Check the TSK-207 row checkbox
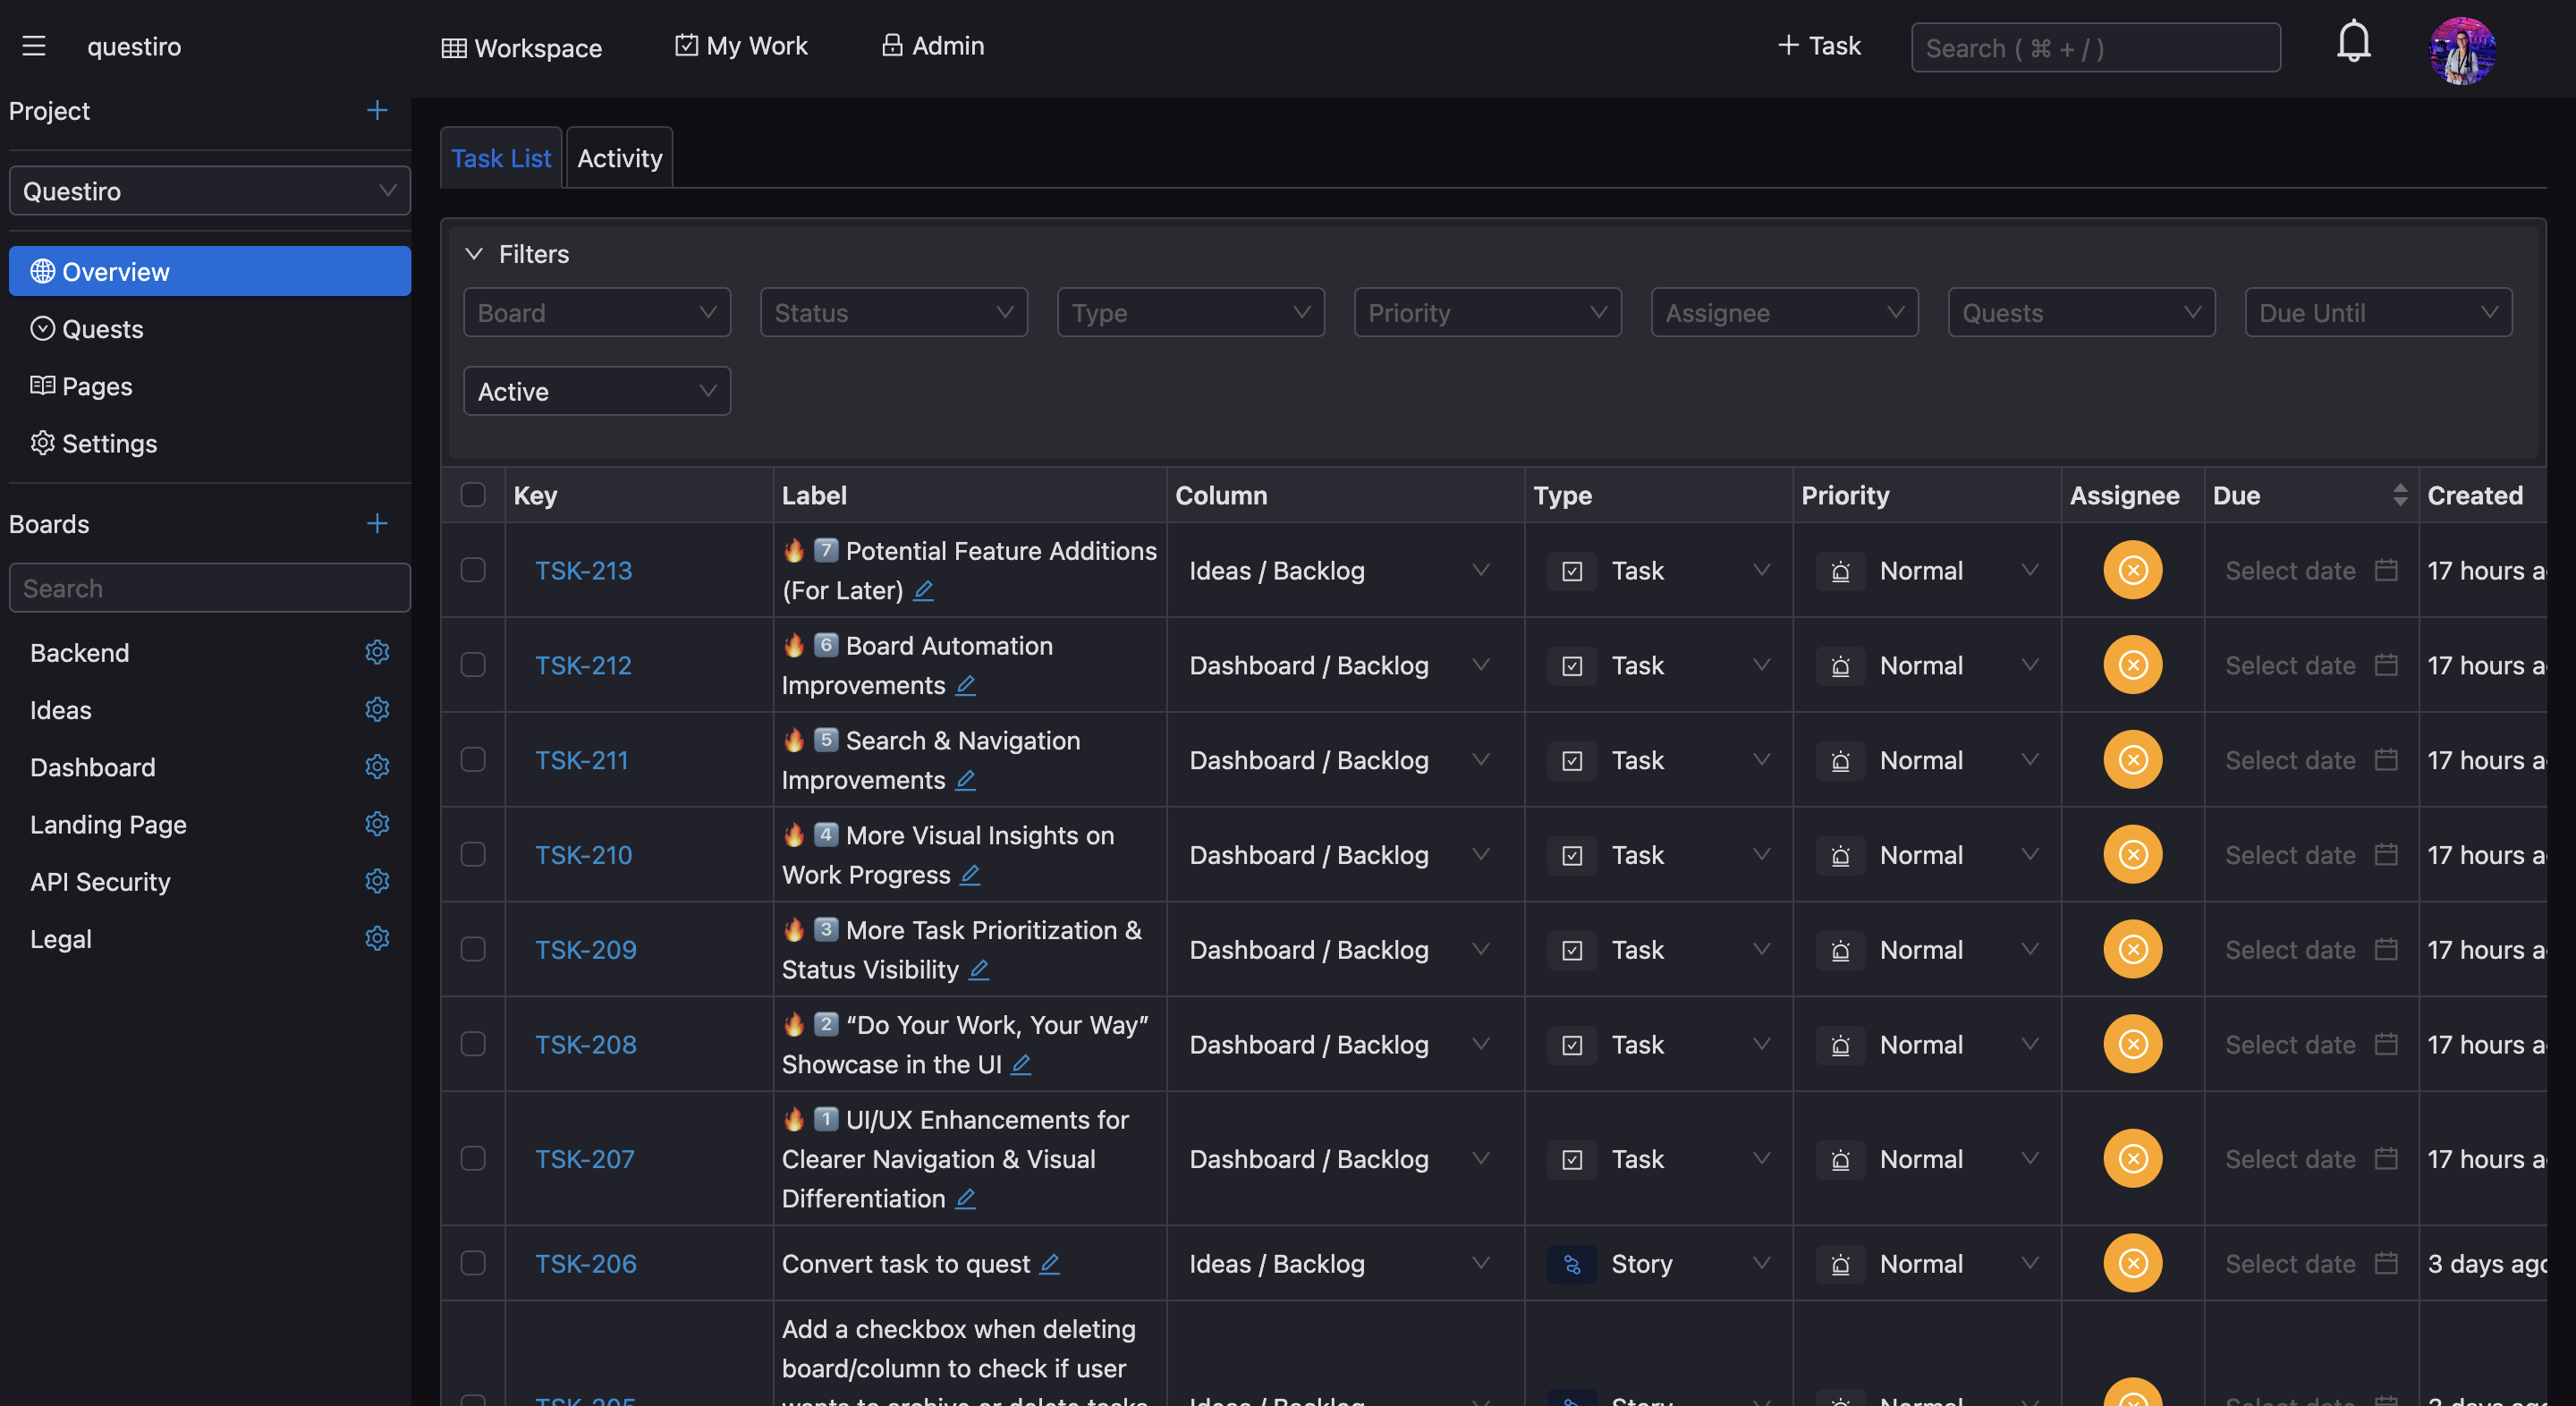The width and height of the screenshot is (2576, 1406). click(x=473, y=1158)
